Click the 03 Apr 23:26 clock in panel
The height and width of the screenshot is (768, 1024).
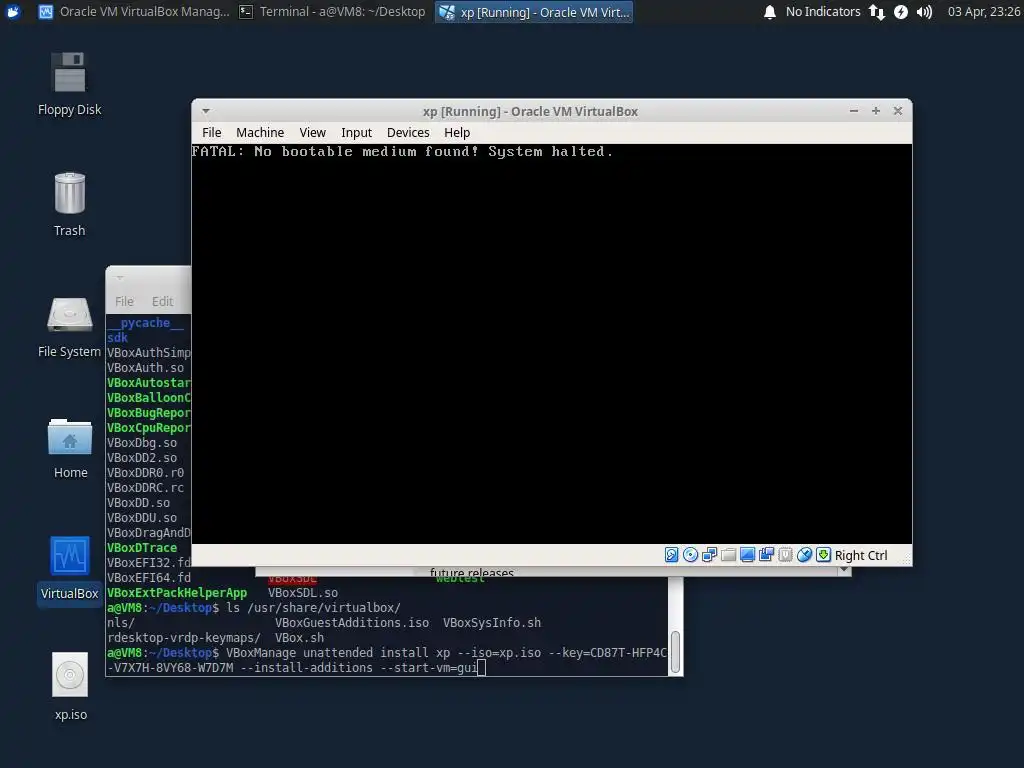point(984,12)
